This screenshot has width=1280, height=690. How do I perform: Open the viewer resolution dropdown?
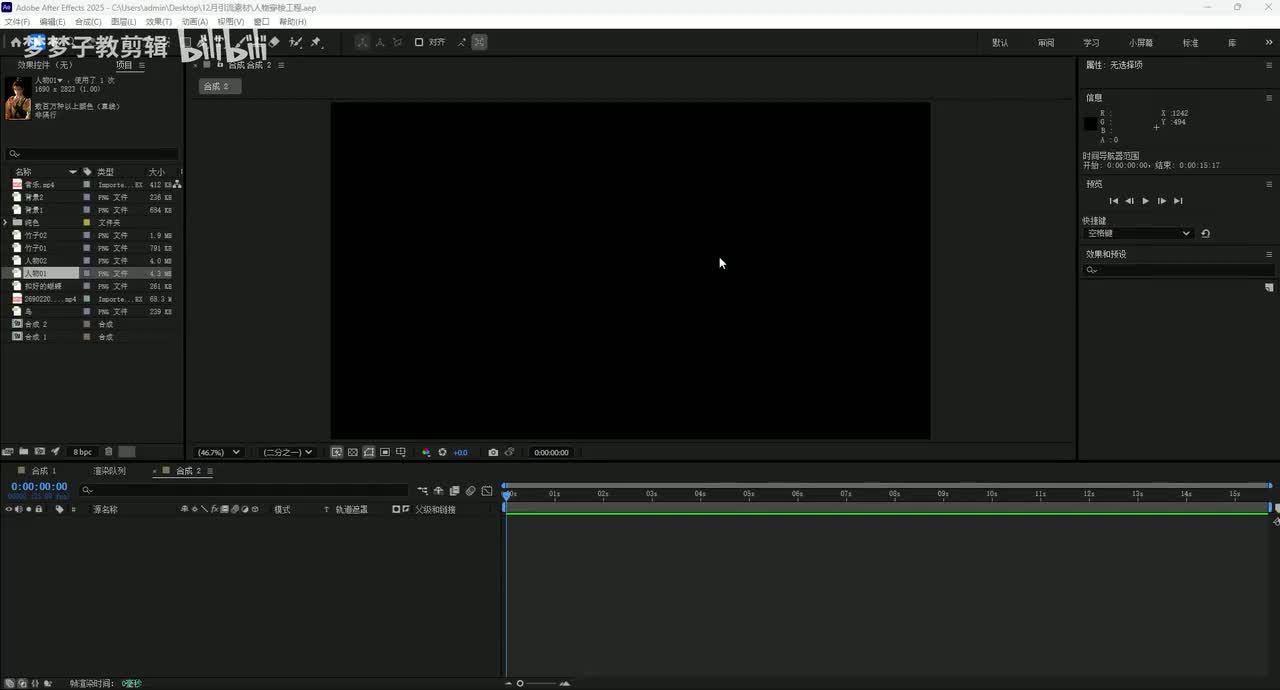coord(288,452)
